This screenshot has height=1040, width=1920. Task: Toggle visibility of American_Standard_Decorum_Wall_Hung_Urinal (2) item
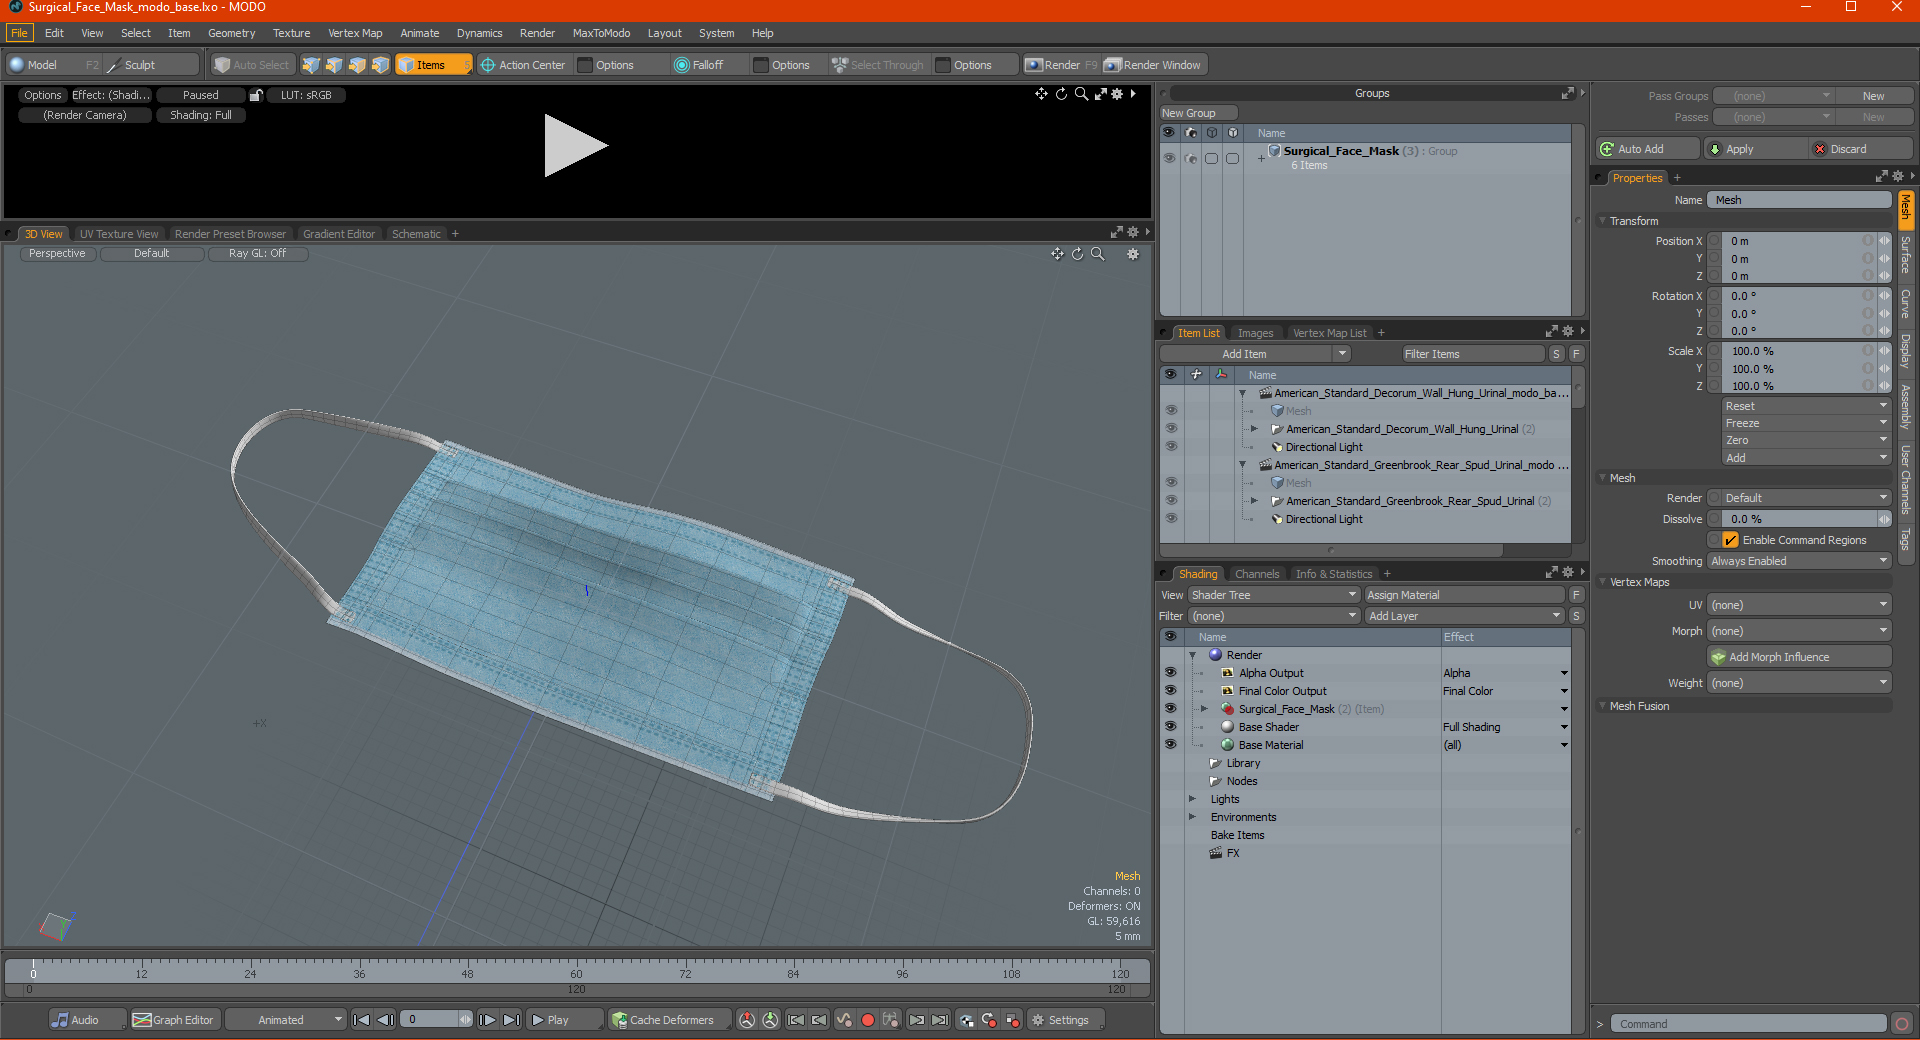coord(1170,429)
